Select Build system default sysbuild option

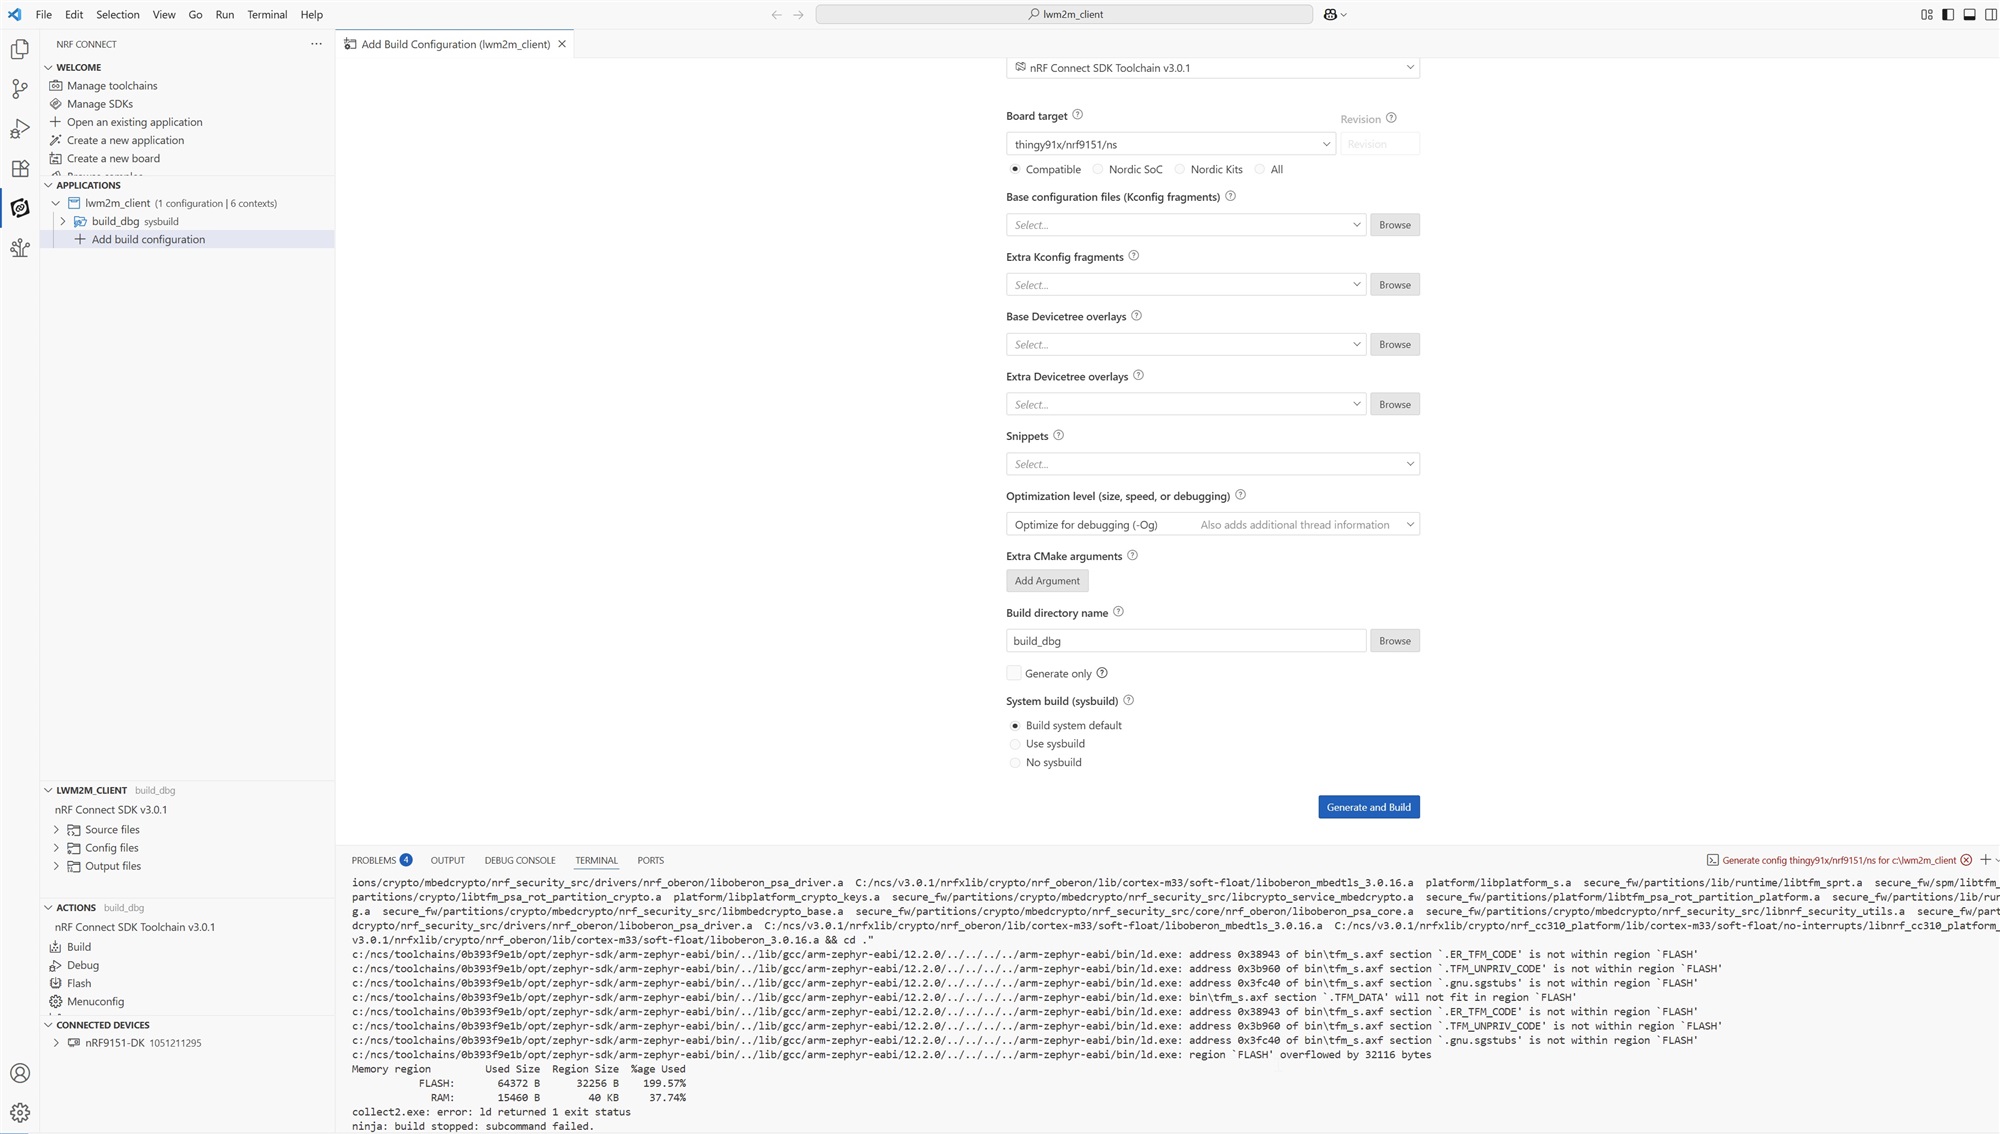click(x=1015, y=725)
